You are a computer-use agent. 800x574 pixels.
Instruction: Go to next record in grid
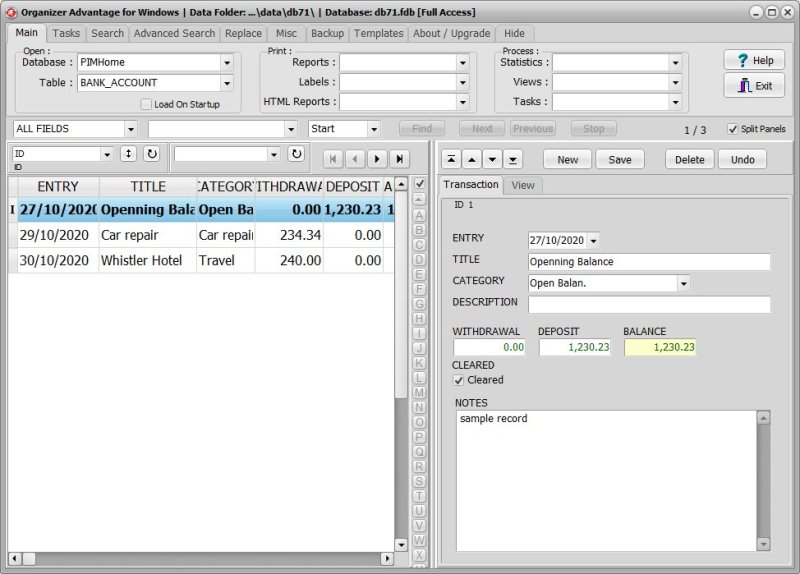coord(377,159)
